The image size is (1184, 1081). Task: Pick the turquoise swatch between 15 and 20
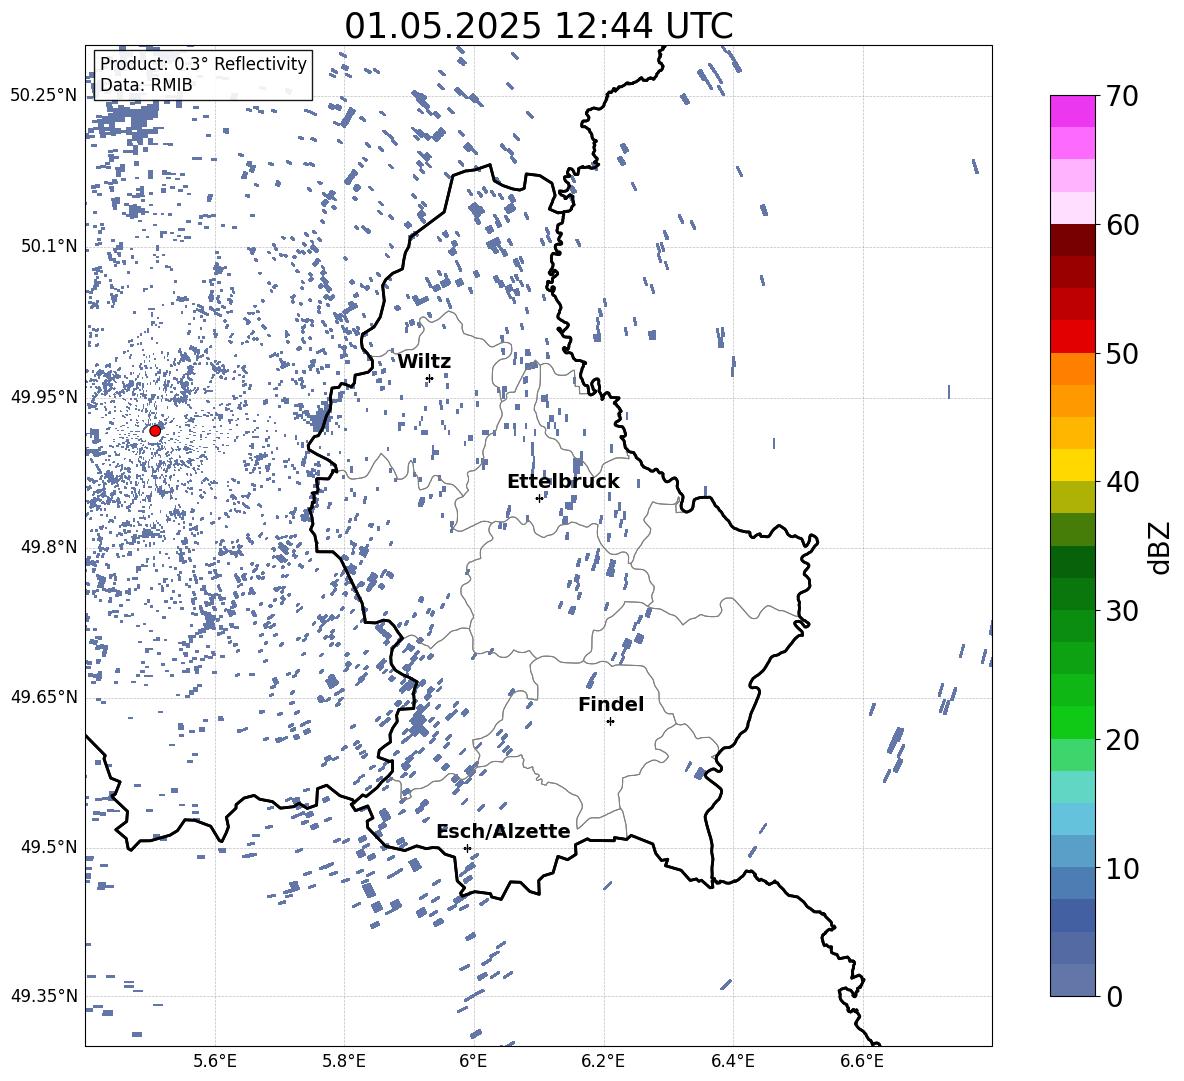tap(1073, 787)
